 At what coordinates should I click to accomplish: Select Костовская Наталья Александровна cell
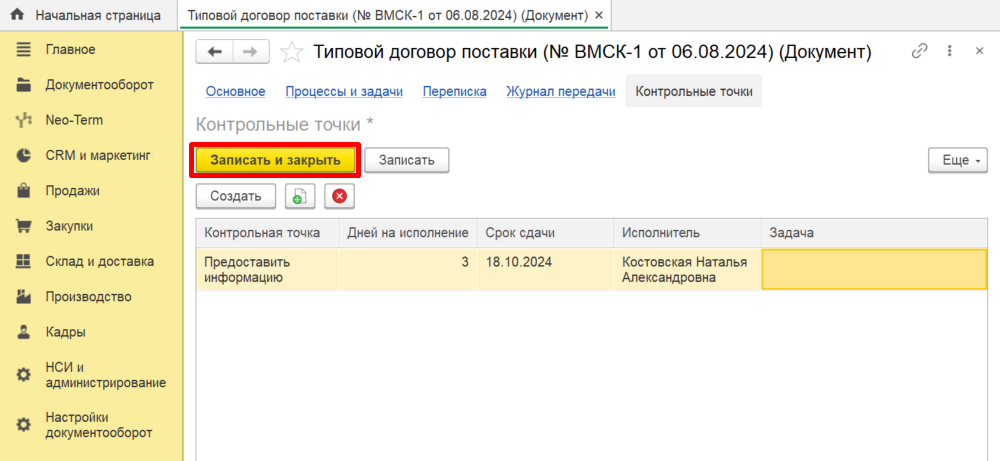688,270
